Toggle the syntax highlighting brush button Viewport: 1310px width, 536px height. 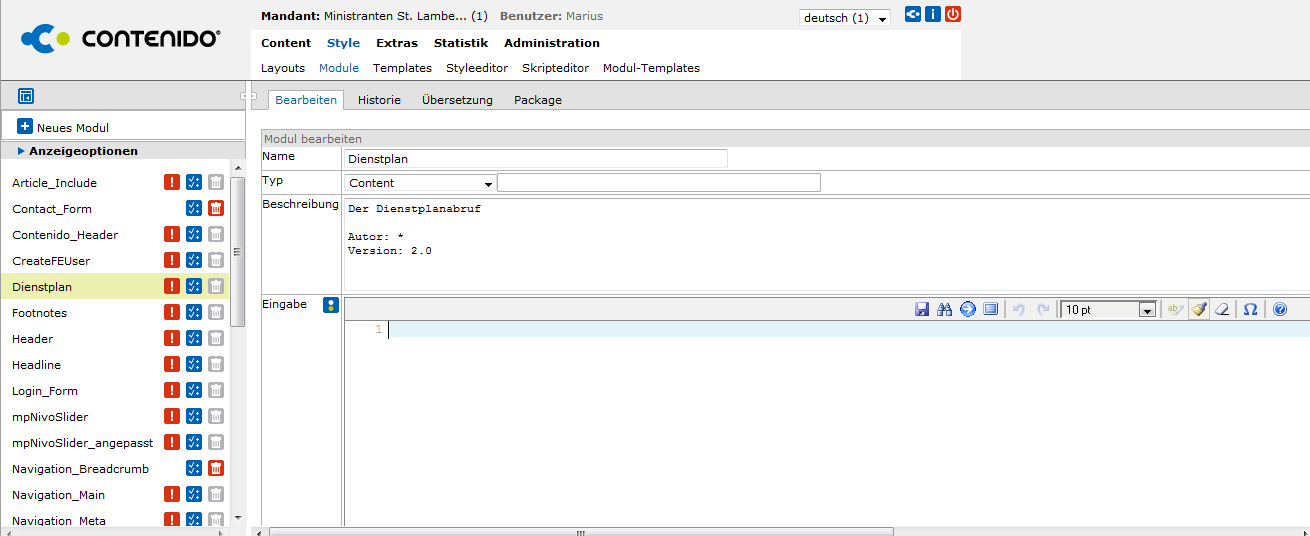tap(1199, 310)
